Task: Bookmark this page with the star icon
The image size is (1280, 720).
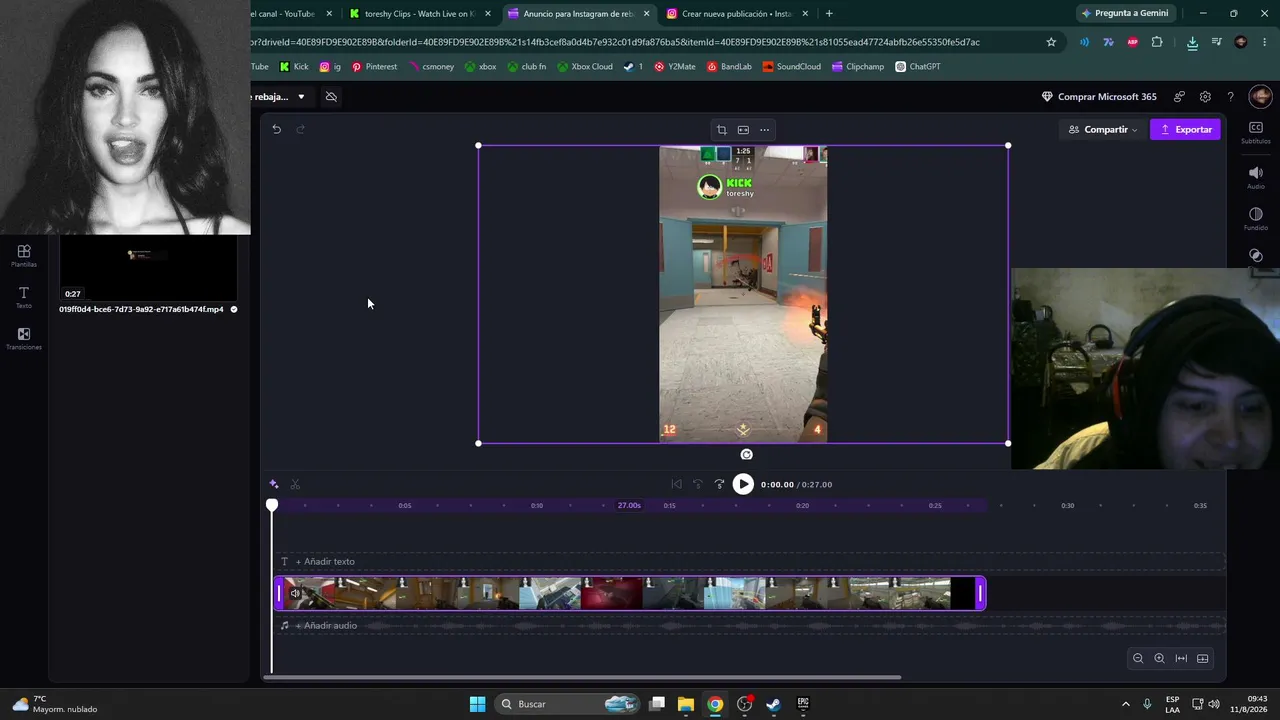Action: pos(1051,42)
